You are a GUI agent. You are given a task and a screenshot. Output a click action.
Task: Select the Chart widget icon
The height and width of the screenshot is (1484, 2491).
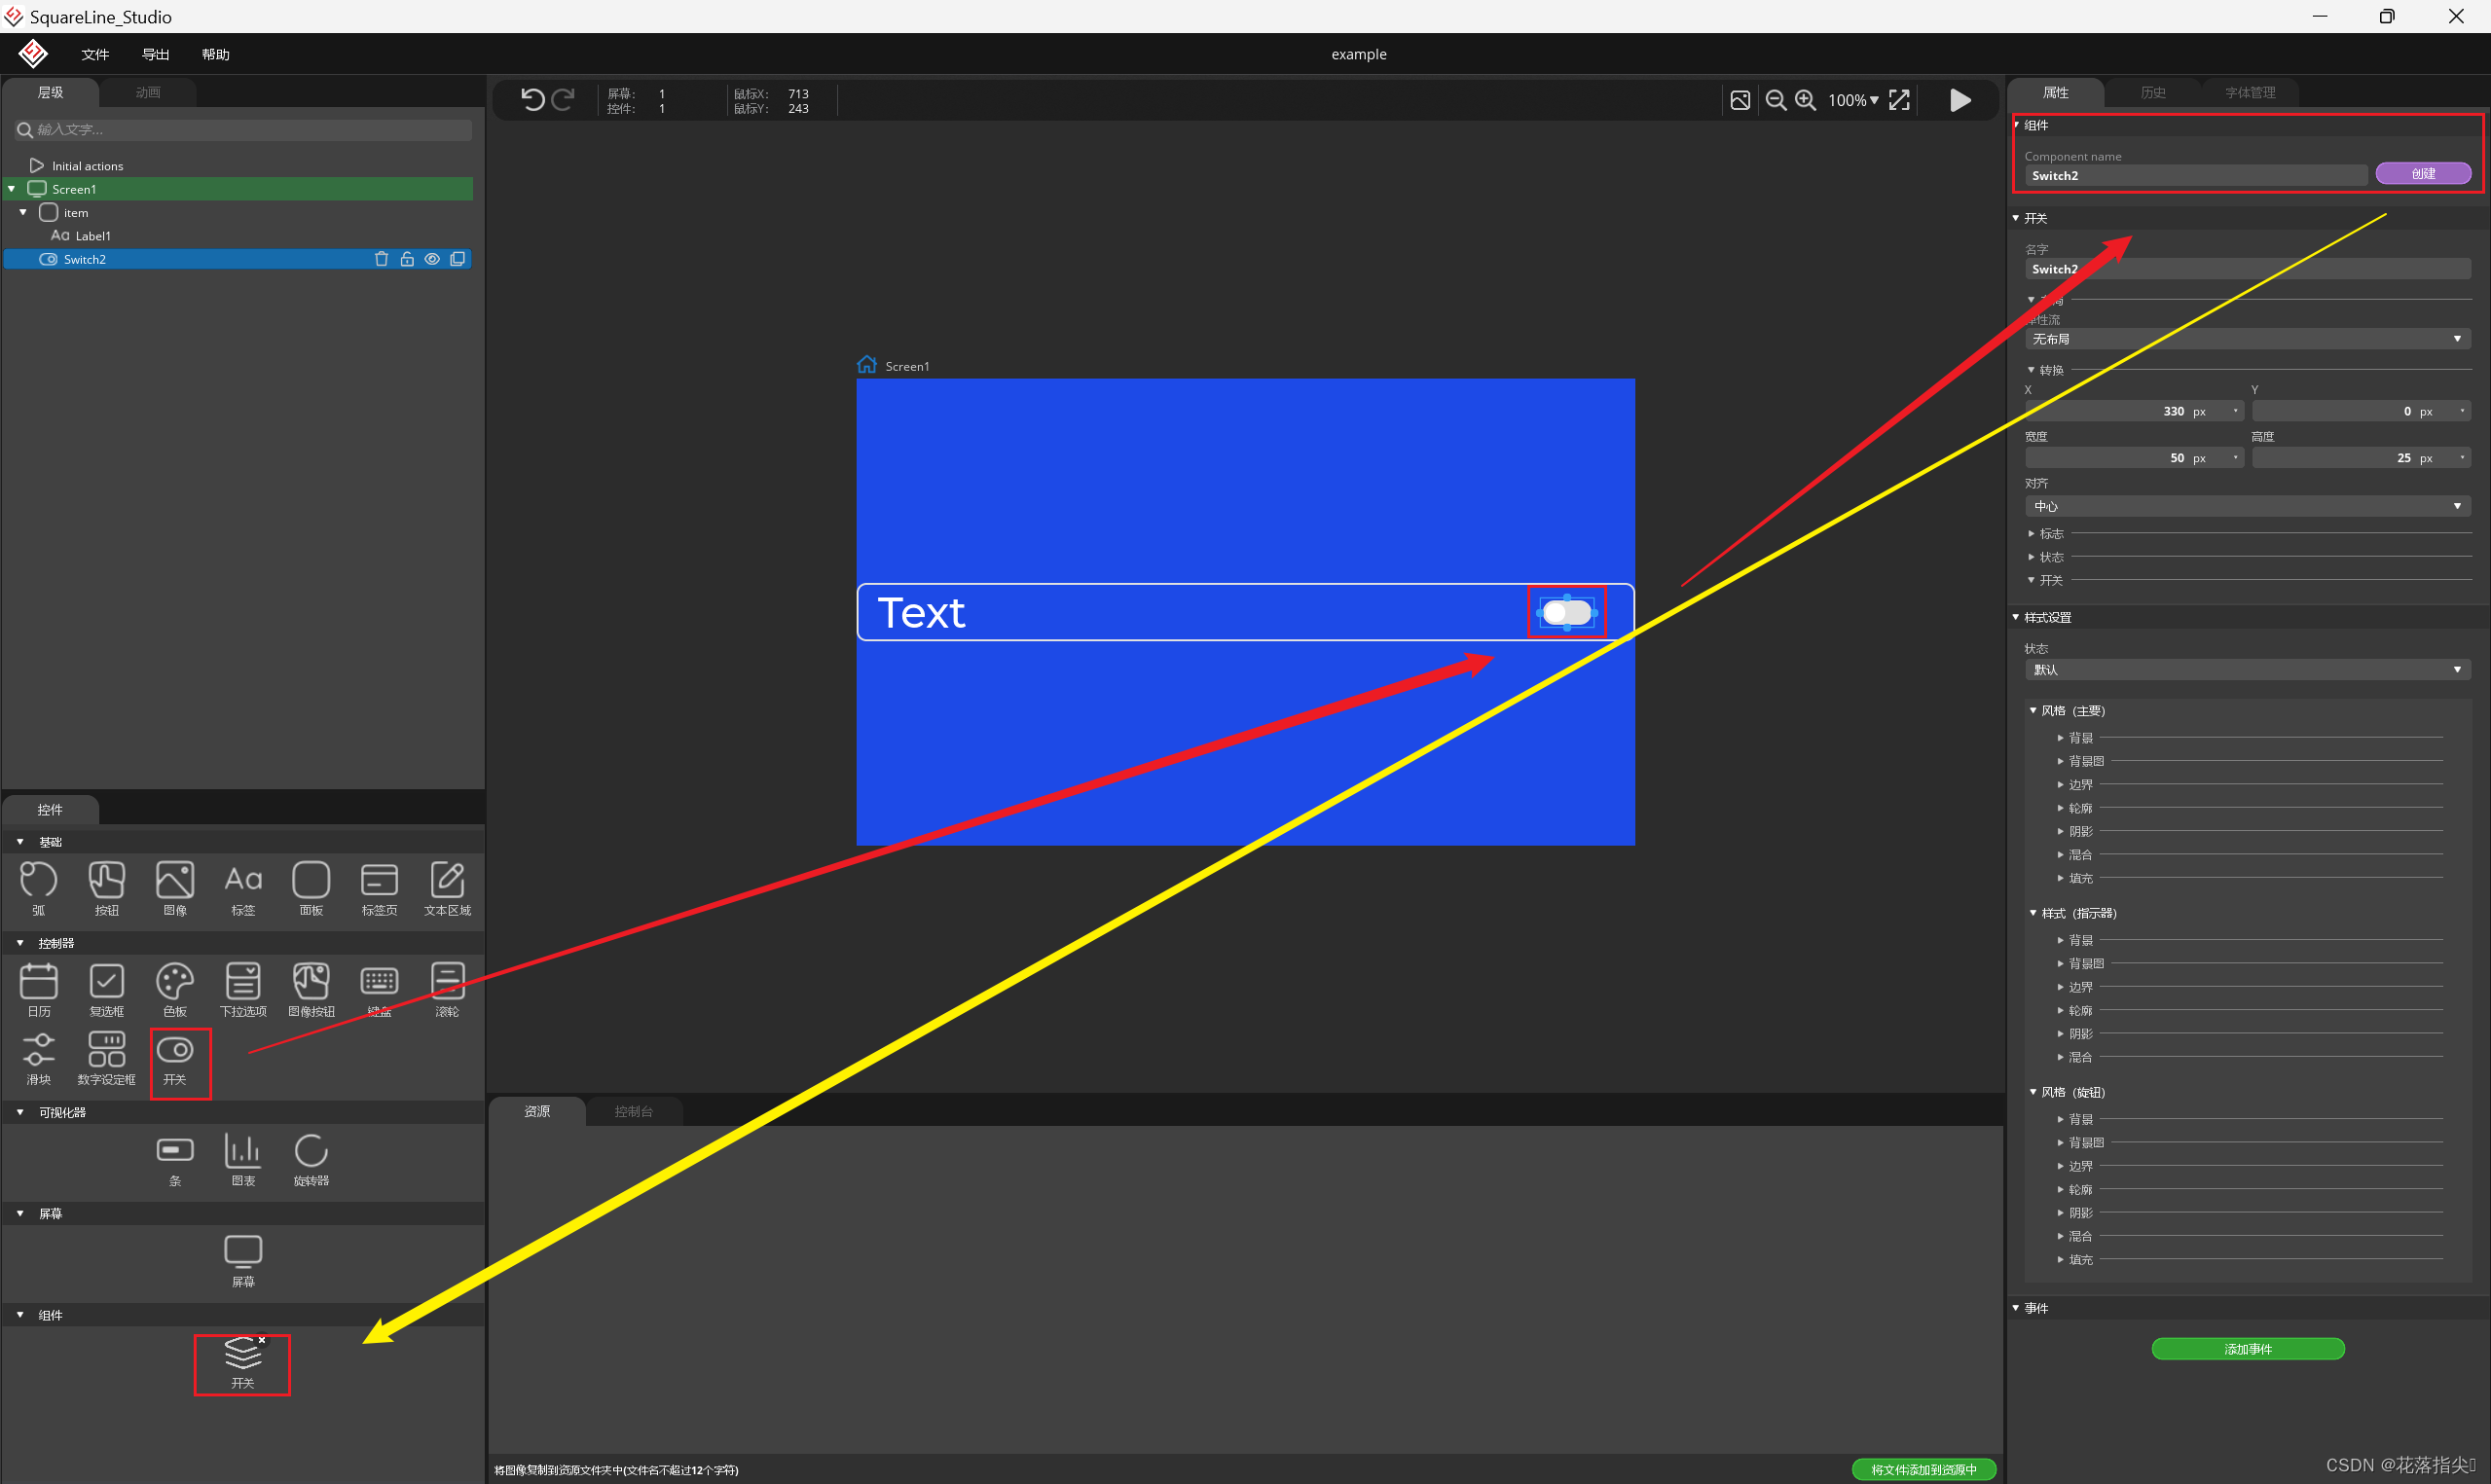coord(242,1152)
